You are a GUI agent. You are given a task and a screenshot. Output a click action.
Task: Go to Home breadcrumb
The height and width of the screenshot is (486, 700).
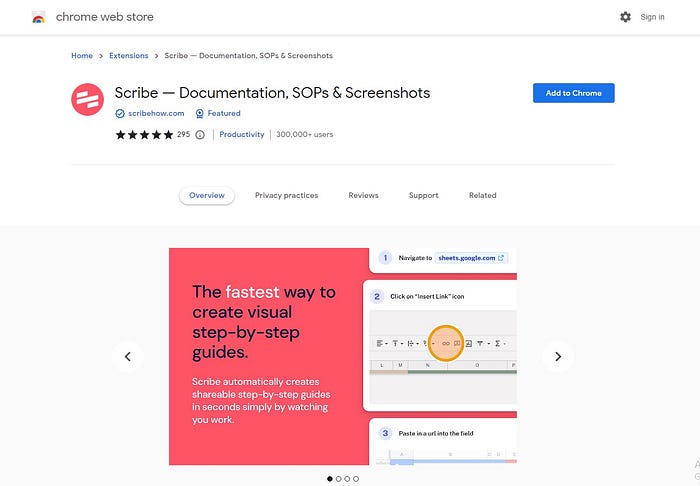[x=82, y=56]
